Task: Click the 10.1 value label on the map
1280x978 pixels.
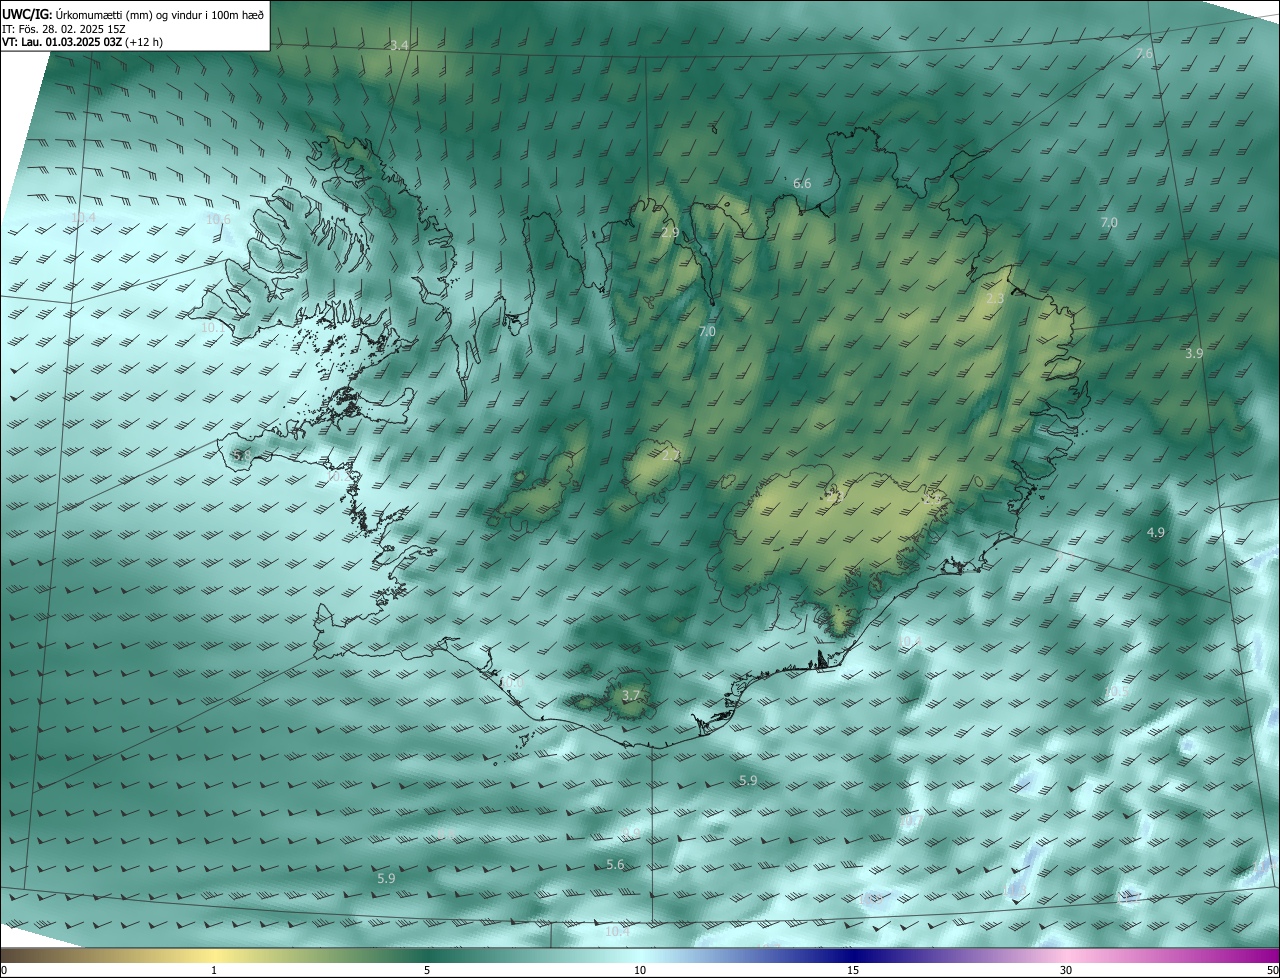Action: pyautogui.click(x=213, y=328)
